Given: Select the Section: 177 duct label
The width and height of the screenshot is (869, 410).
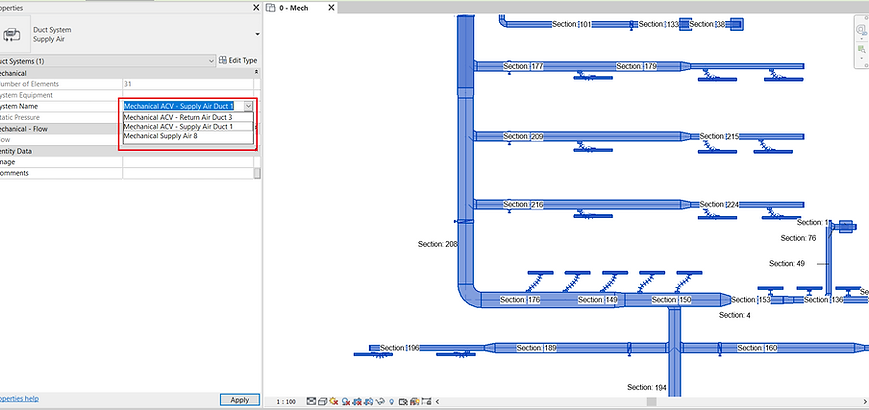Looking at the screenshot, I should tap(523, 66).
